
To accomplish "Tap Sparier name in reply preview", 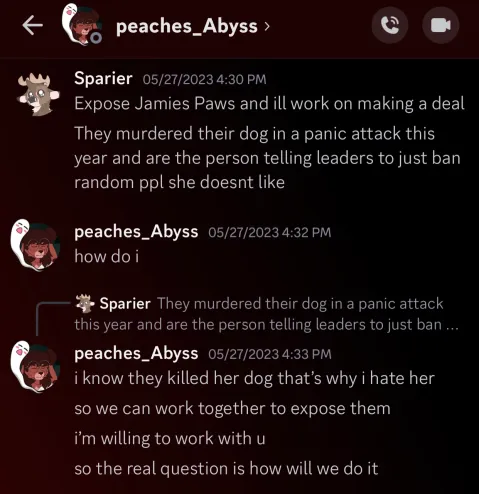I will point(125,304).
